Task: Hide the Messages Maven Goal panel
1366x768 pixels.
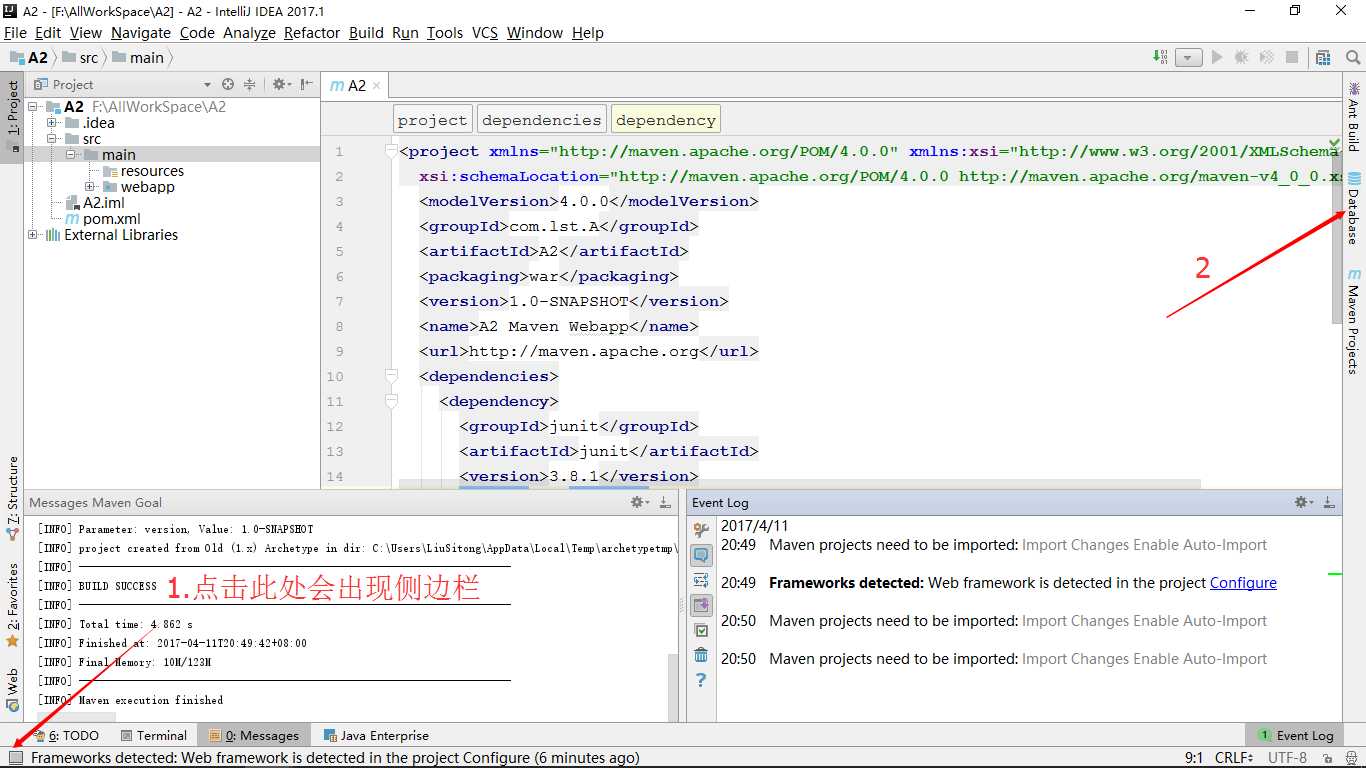Action: coord(665,502)
